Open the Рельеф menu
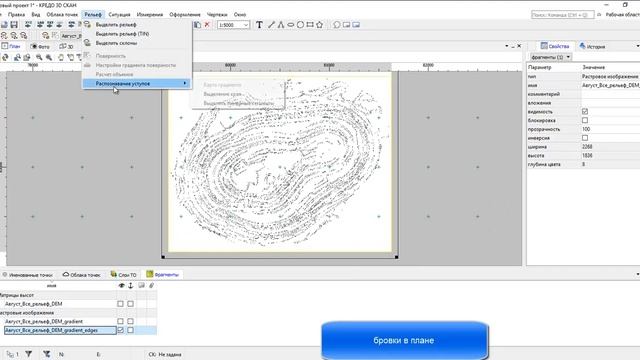 [x=93, y=14]
